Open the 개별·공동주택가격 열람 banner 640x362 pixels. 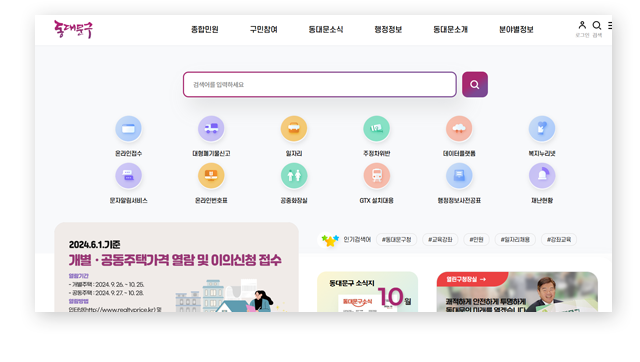tap(176, 267)
